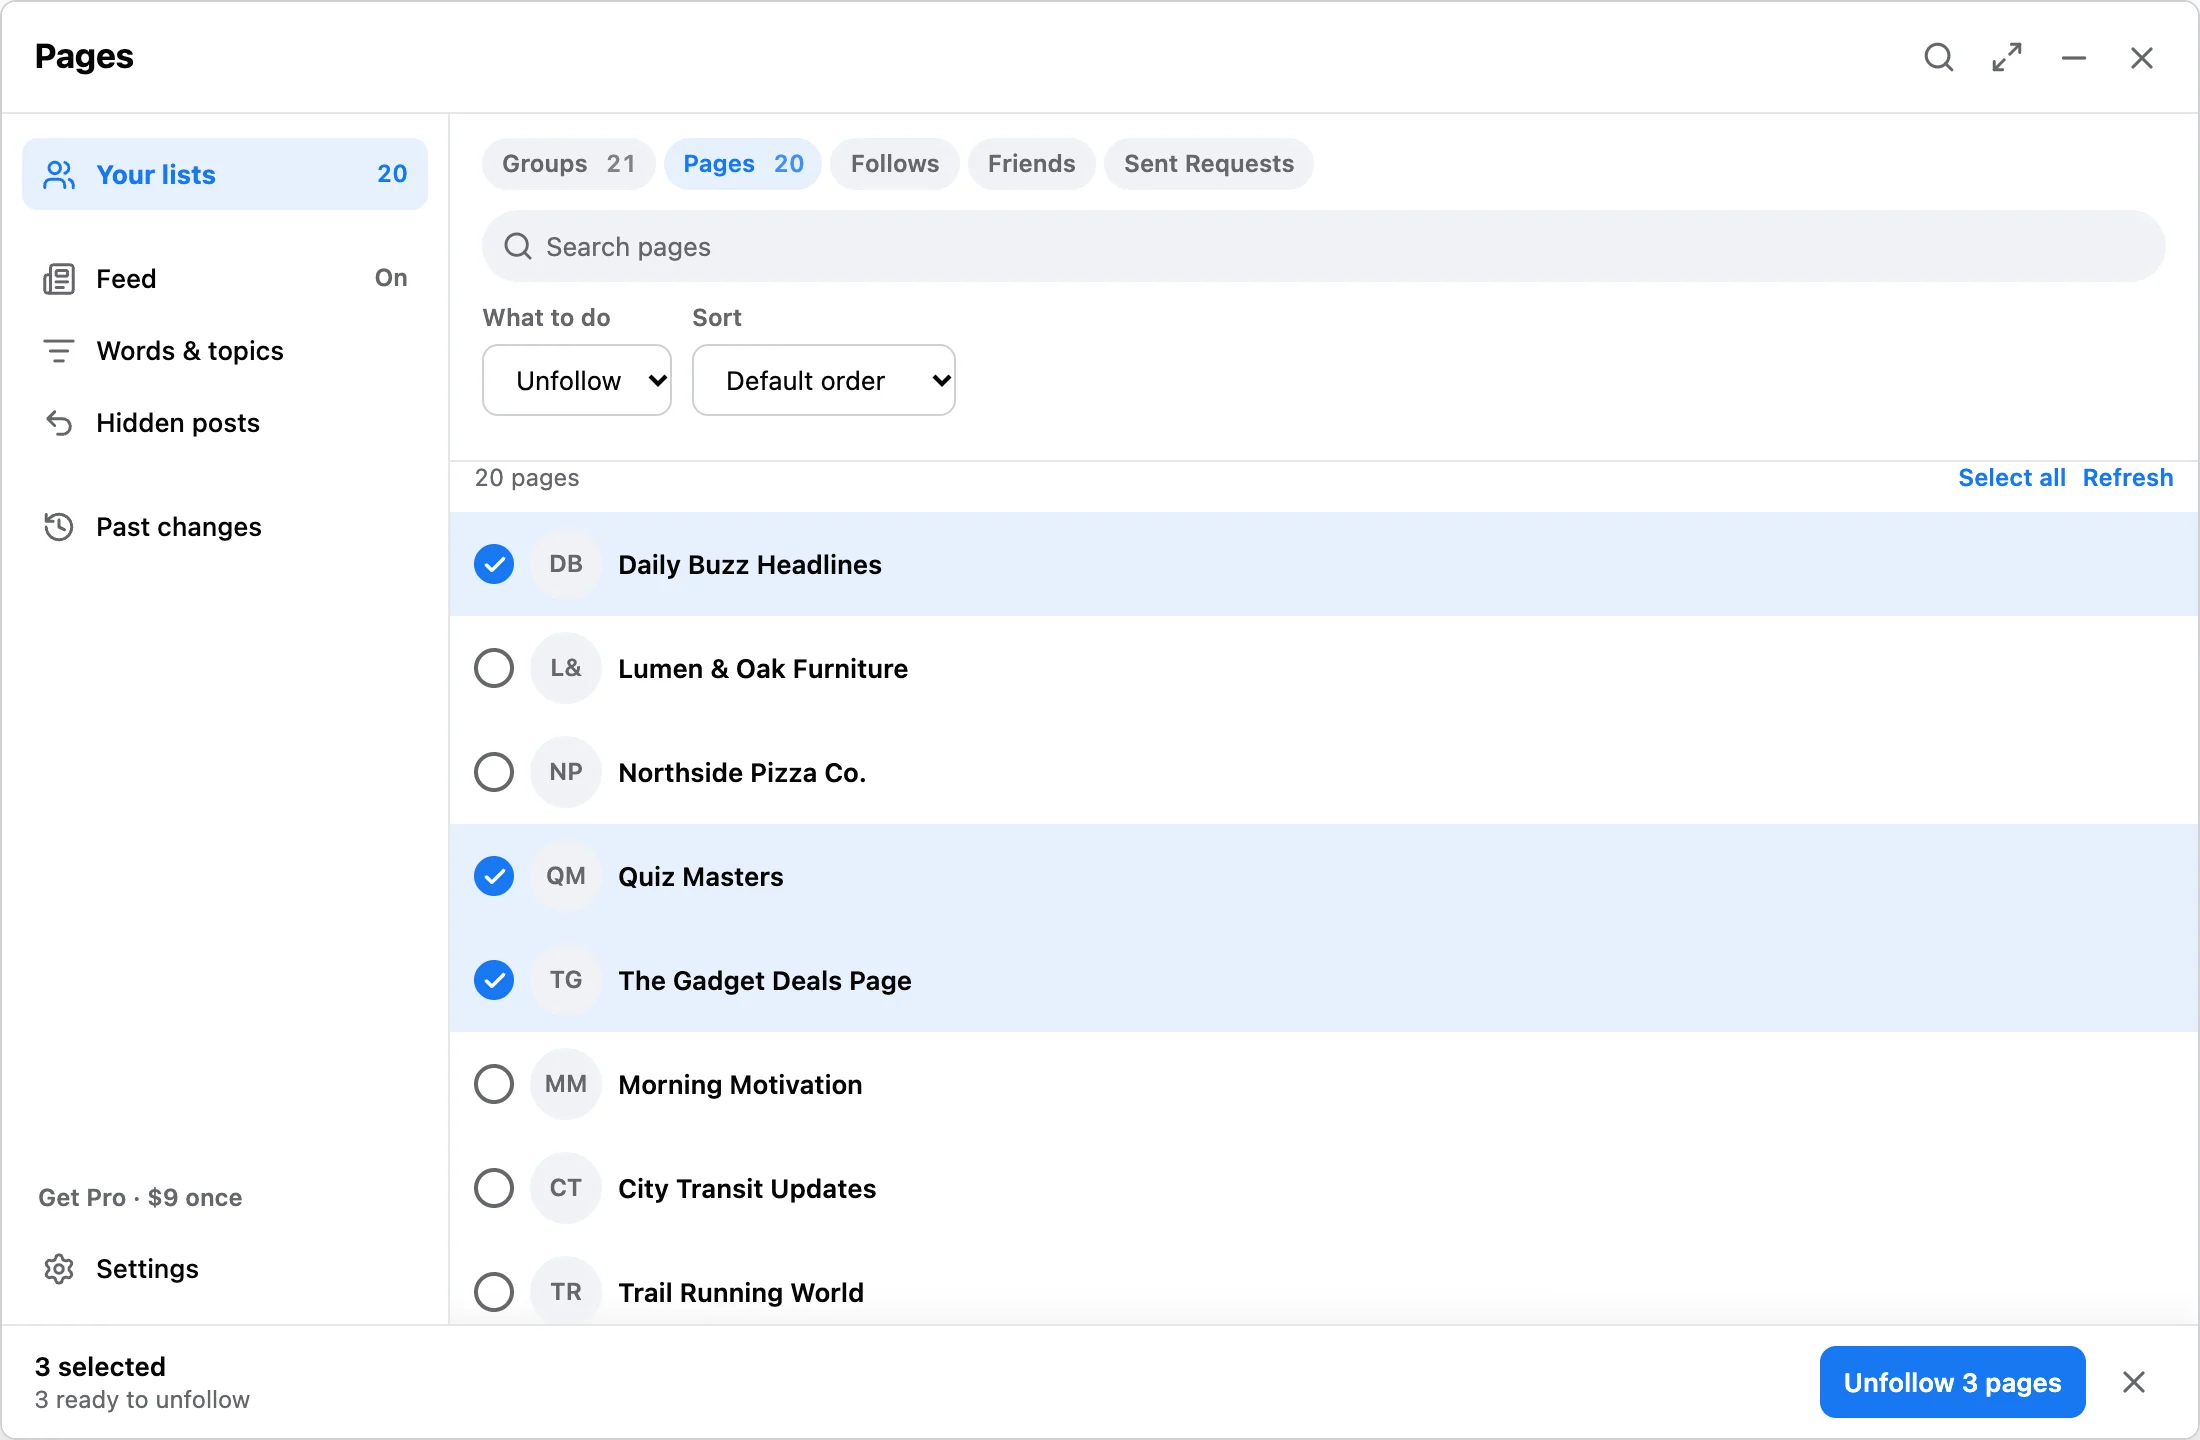Uncheck Daily Buzz Headlines

point(494,564)
